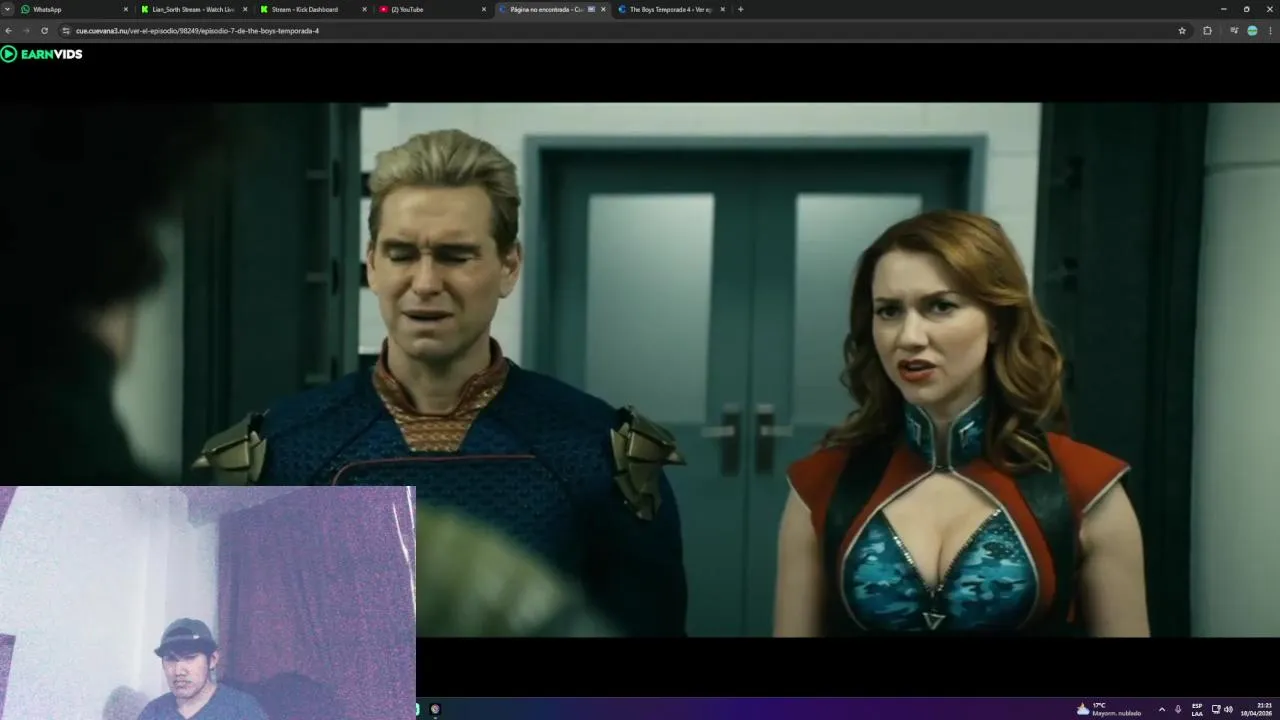
Task: Click the webcam overlay thumbnail
Action: coord(207,603)
